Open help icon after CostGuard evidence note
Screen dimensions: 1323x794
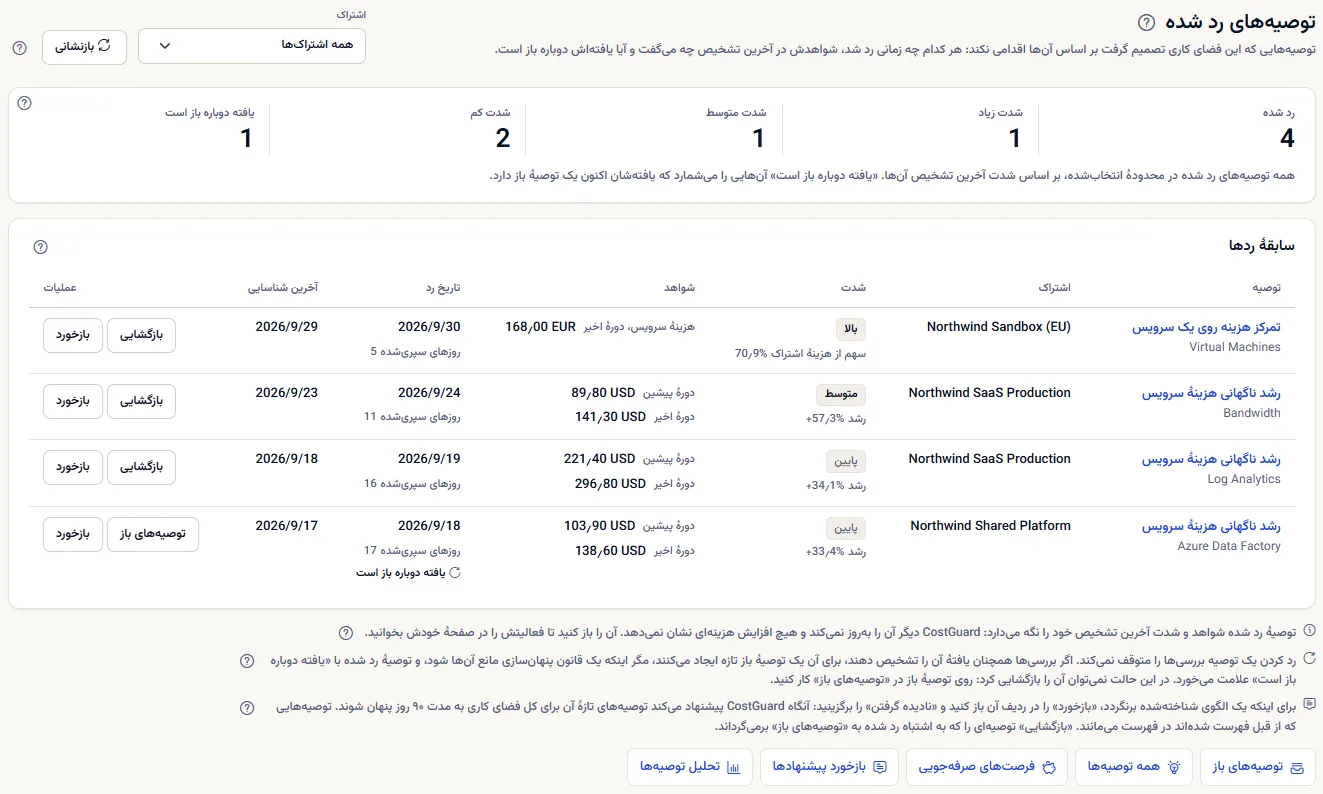point(346,633)
